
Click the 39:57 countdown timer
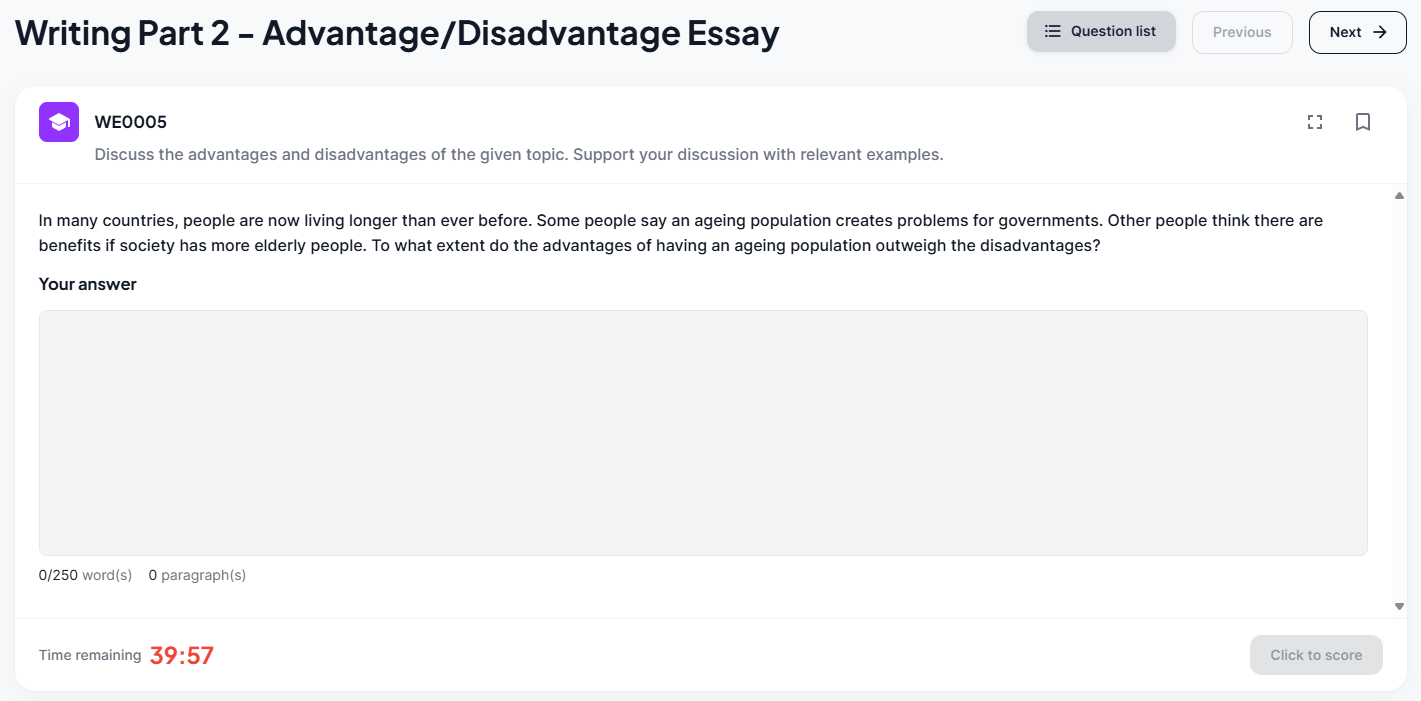182,656
